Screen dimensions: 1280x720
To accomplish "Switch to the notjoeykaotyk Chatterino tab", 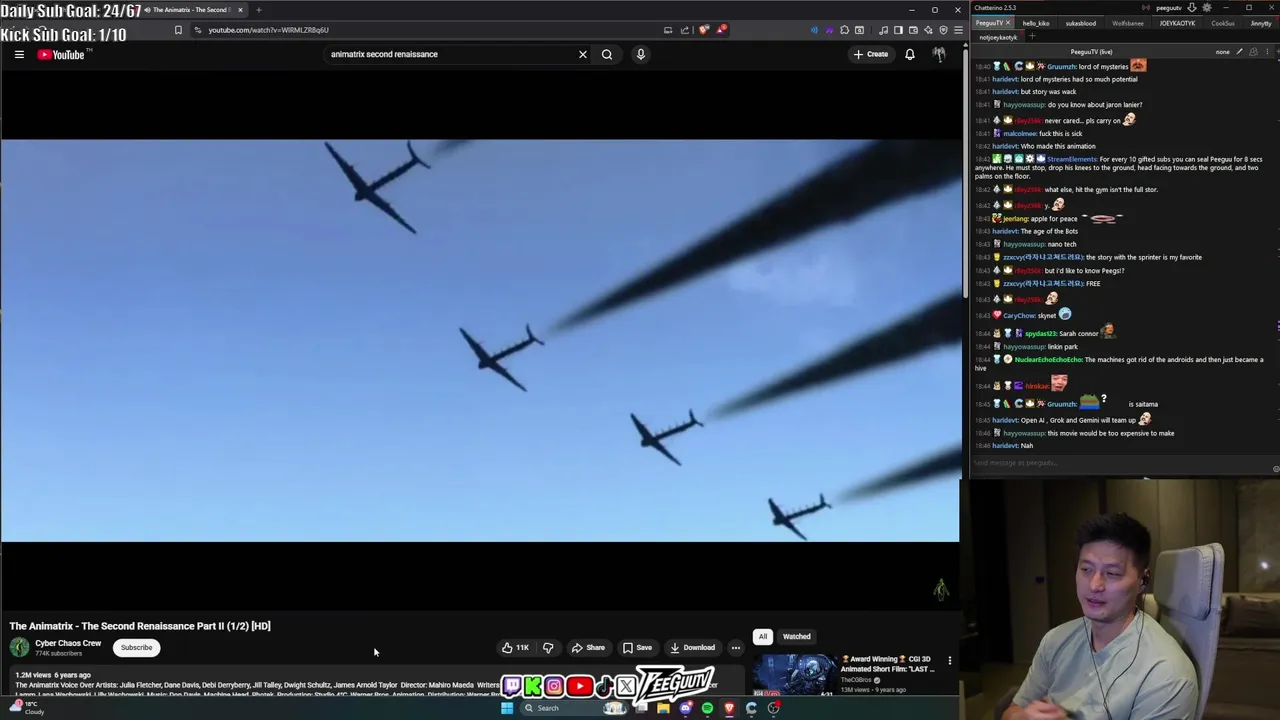I will pos(998,37).
